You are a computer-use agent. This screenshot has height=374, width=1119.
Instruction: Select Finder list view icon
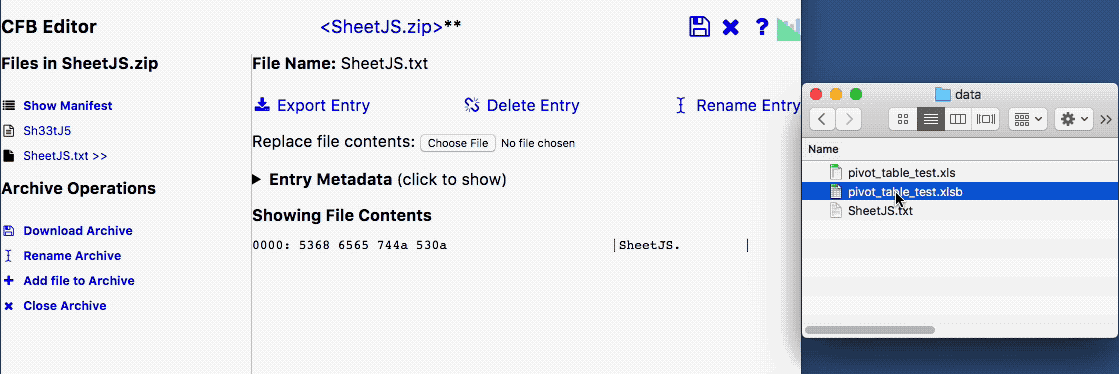[x=931, y=119]
